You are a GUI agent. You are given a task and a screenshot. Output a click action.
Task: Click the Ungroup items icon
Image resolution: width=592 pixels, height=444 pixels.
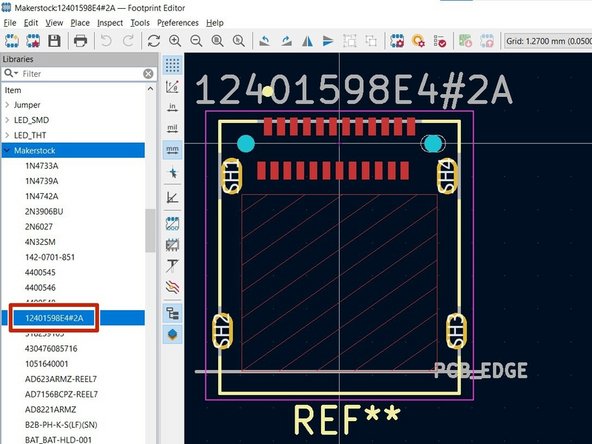[x=371, y=40]
